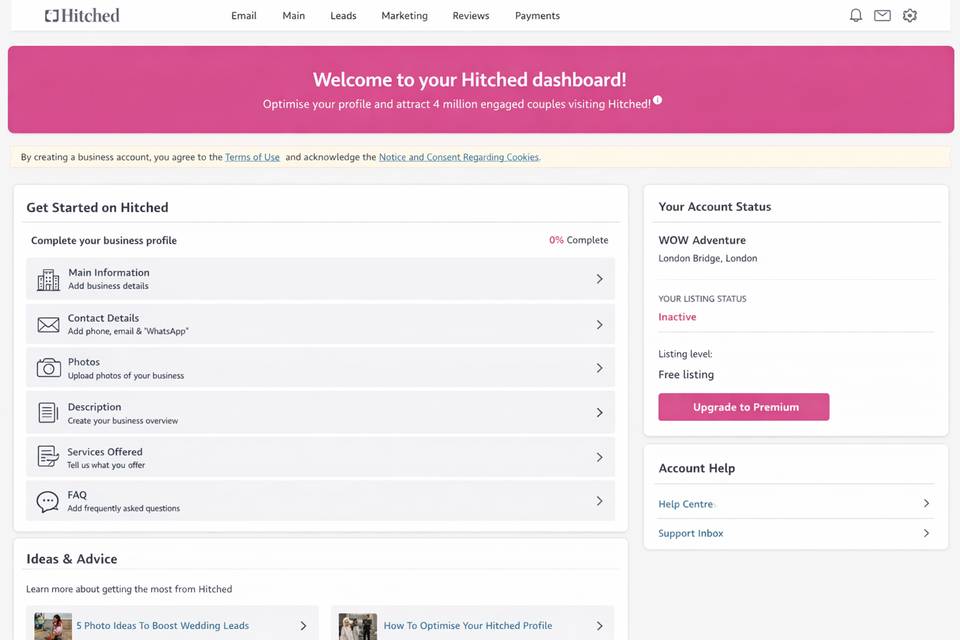
Task: Open the settings gear icon
Action: 910,15
